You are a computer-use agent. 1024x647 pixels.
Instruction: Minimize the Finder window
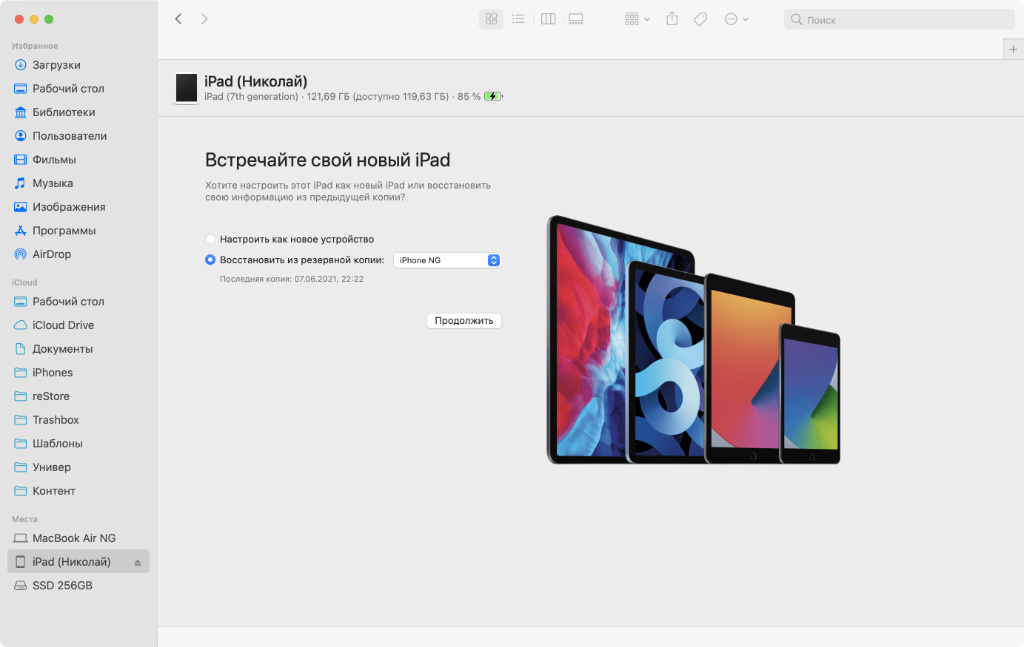click(34, 19)
